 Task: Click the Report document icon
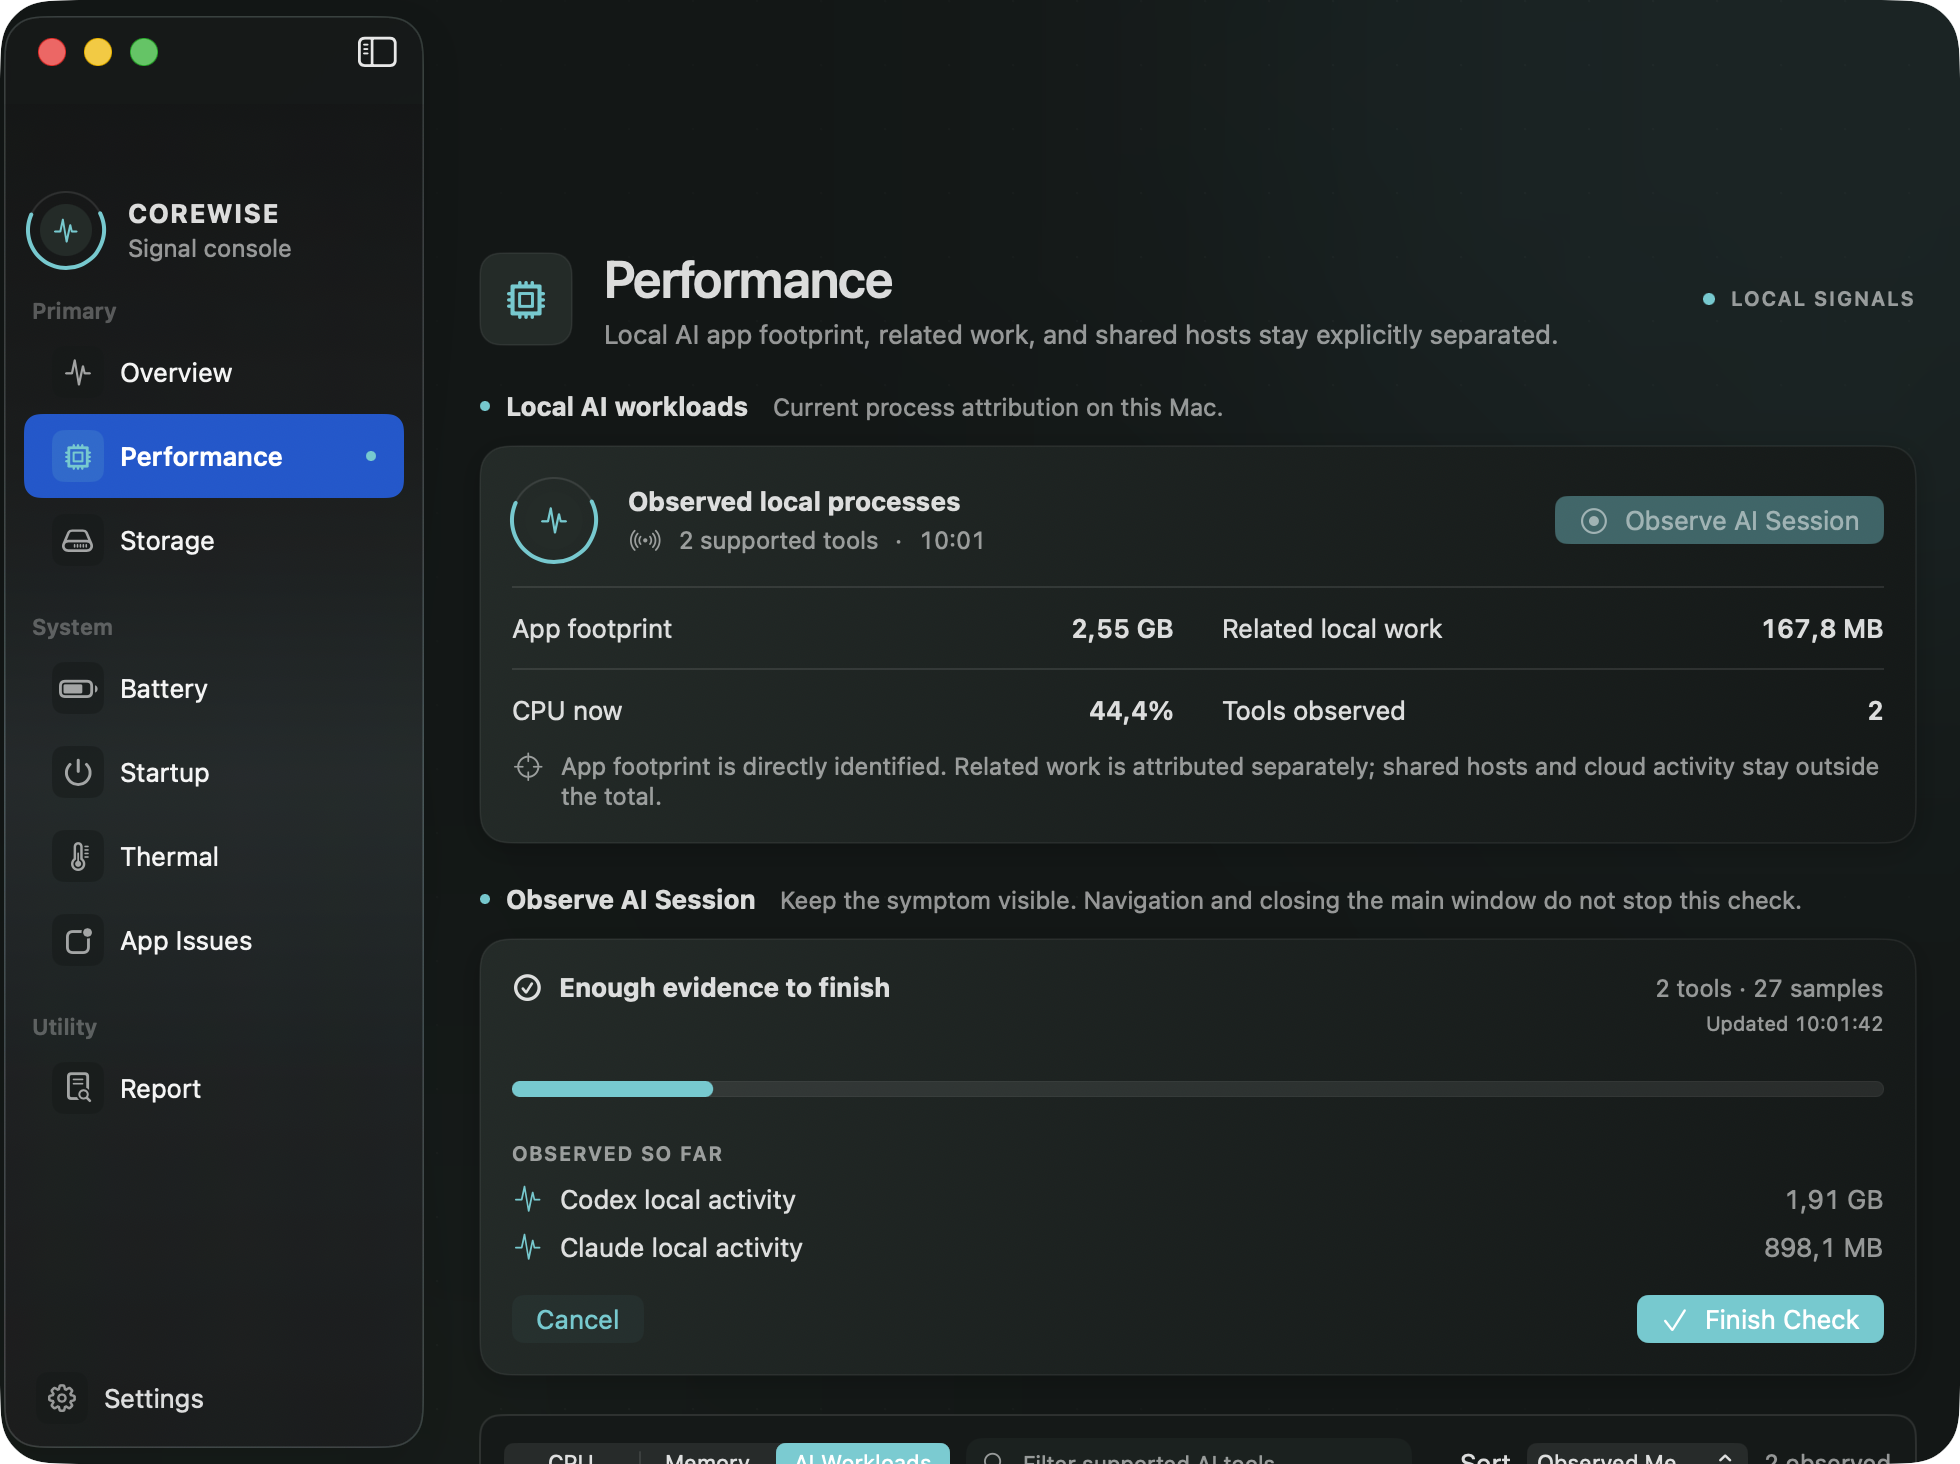pyautogui.click(x=78, y=1088)
